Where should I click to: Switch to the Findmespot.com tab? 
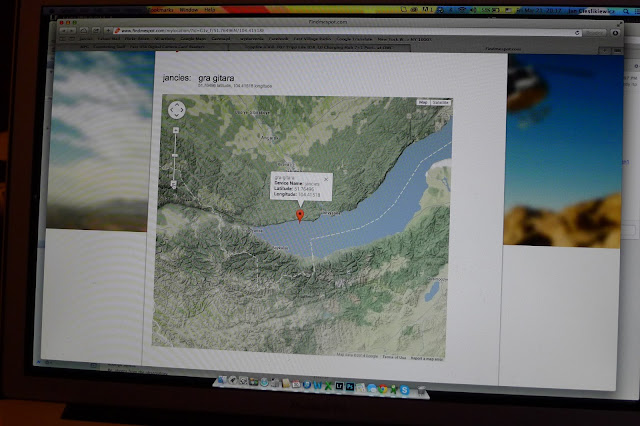point(502,49)
